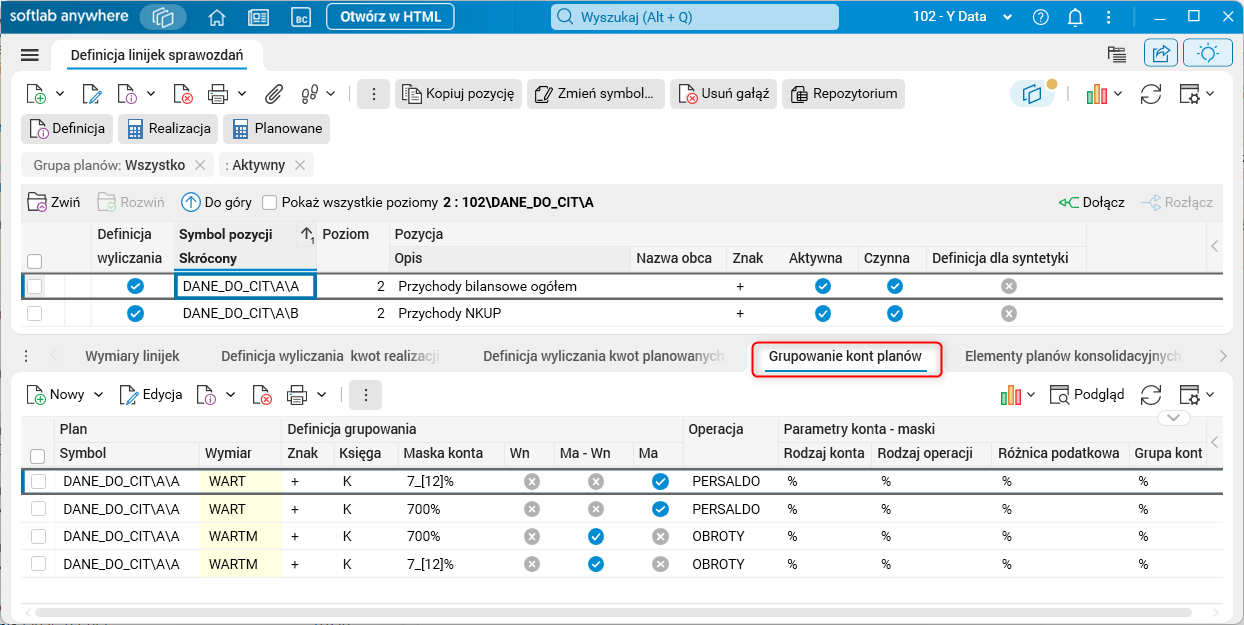
Task: Open the help question mark icon
Action: click(x=1041, y=17)
